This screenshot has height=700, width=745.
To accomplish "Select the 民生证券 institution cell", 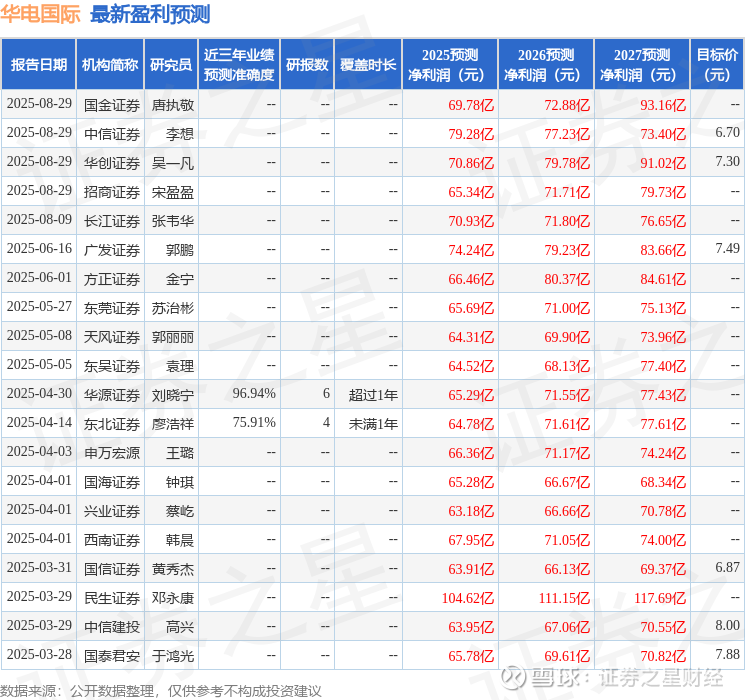I will 112,598.
